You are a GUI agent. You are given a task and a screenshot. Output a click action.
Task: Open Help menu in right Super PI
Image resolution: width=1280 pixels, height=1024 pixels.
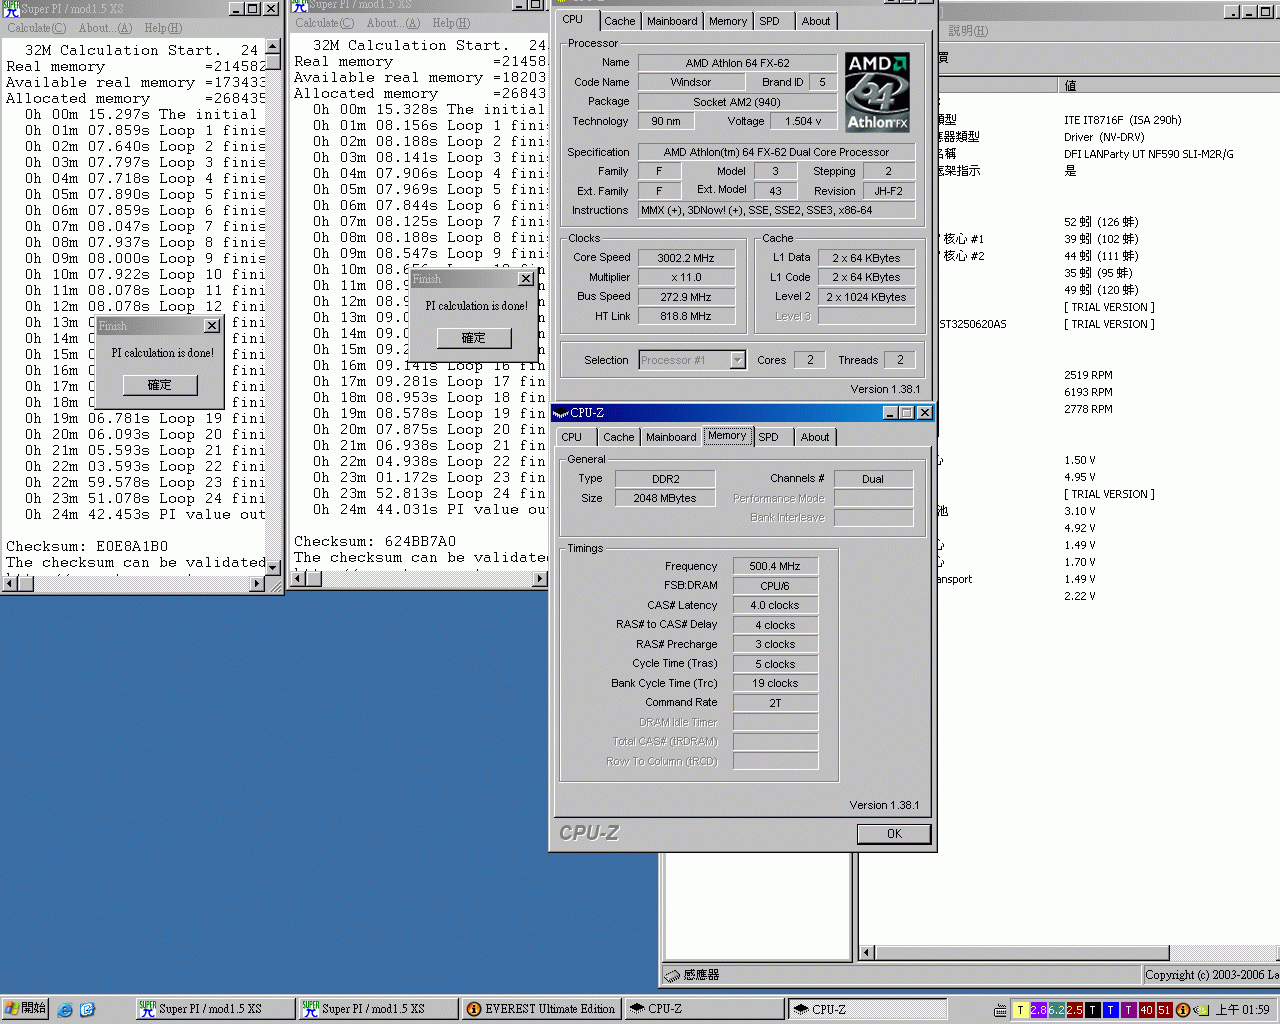[451, 23]
